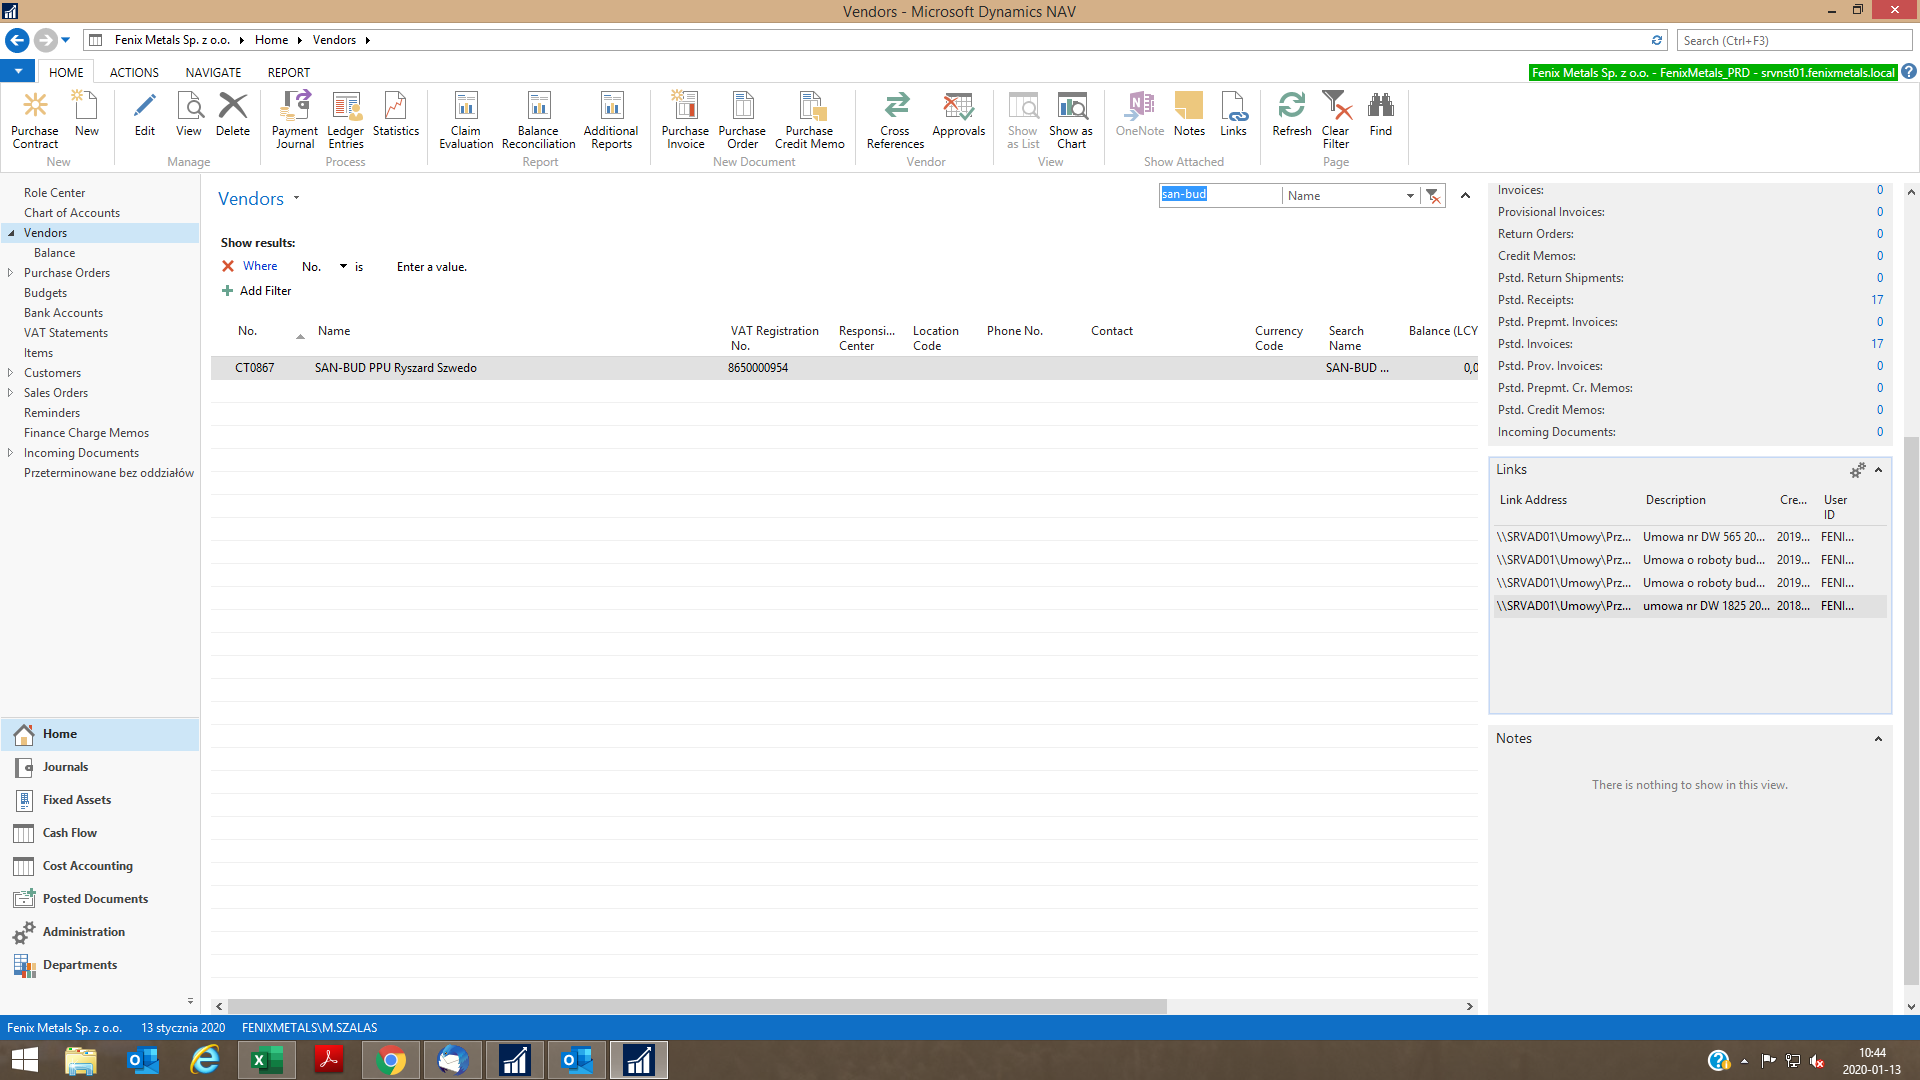Open Cross References
Screen dimensions: 1920x1080
click(896, 120)
